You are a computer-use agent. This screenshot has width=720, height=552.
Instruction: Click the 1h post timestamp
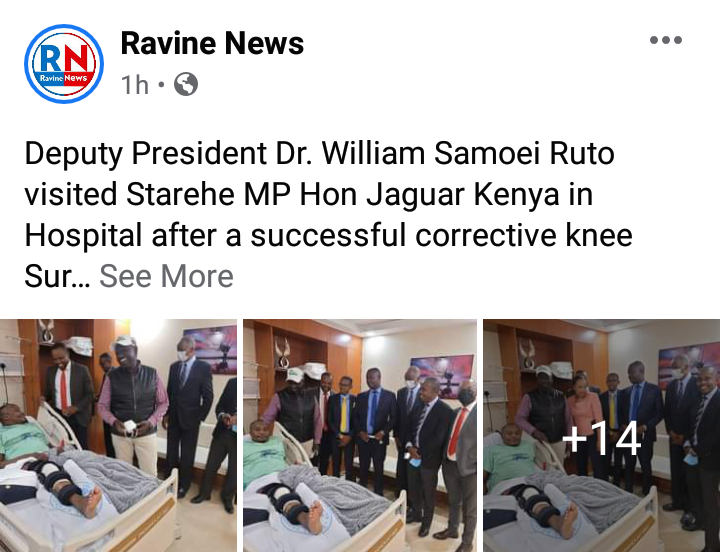click(x=135, y=85)
